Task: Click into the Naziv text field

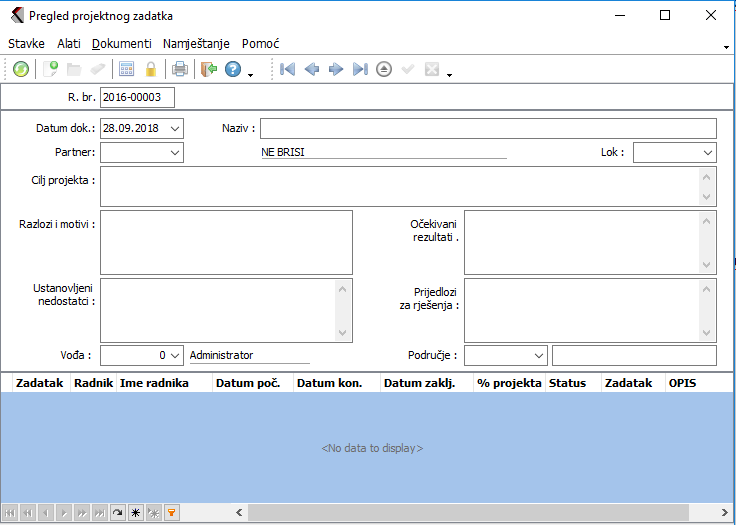Action: 488,128
